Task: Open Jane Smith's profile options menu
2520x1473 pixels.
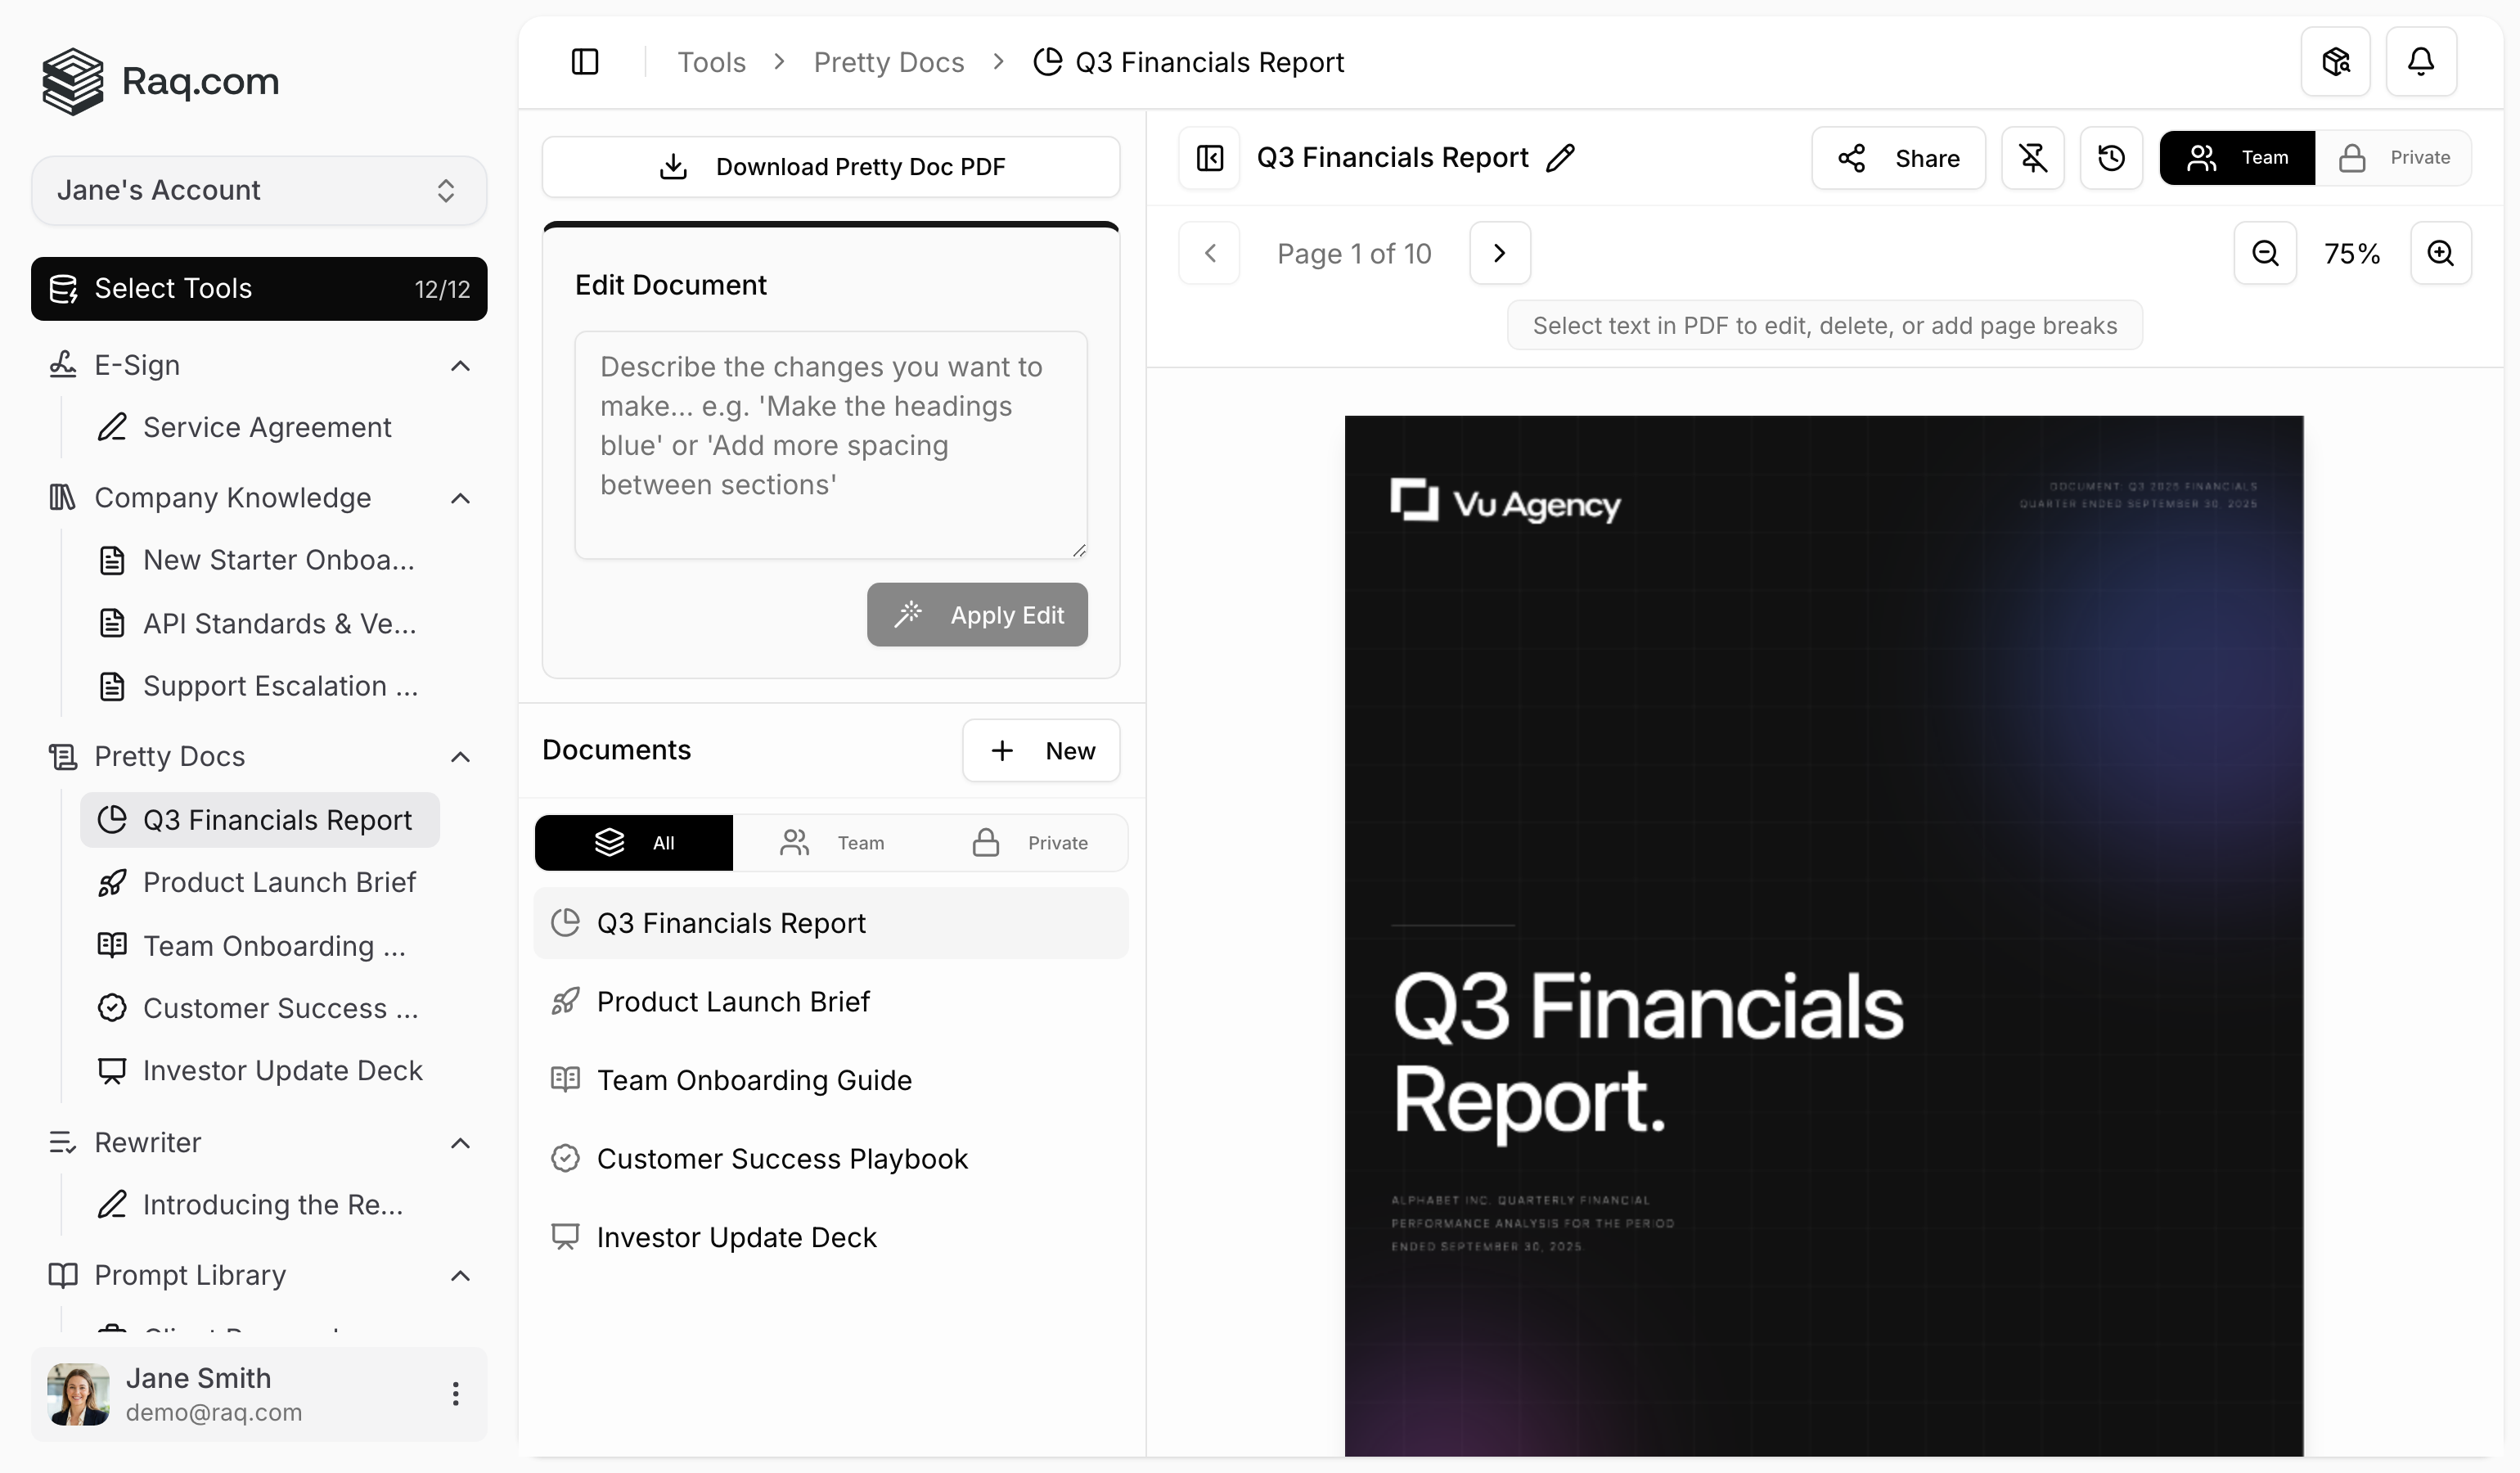Action: point(455,1394)
